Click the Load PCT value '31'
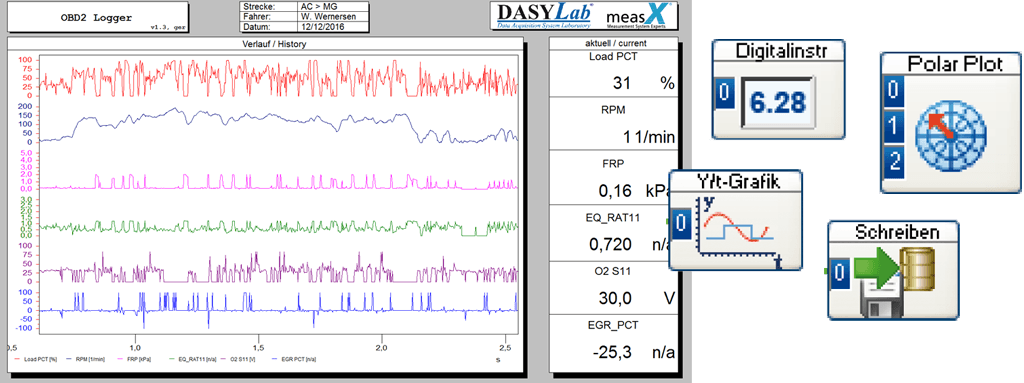 (x=622, y=84)
